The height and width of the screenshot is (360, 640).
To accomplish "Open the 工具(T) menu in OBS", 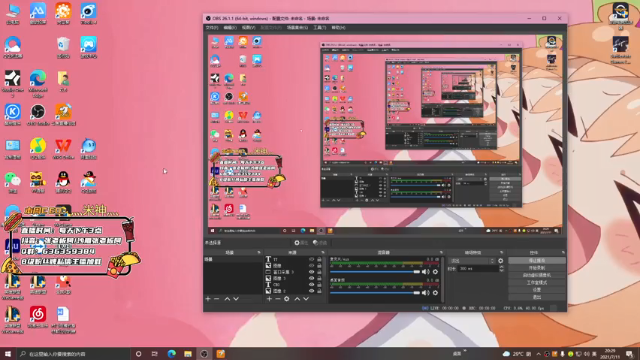I will coord(320,28).
